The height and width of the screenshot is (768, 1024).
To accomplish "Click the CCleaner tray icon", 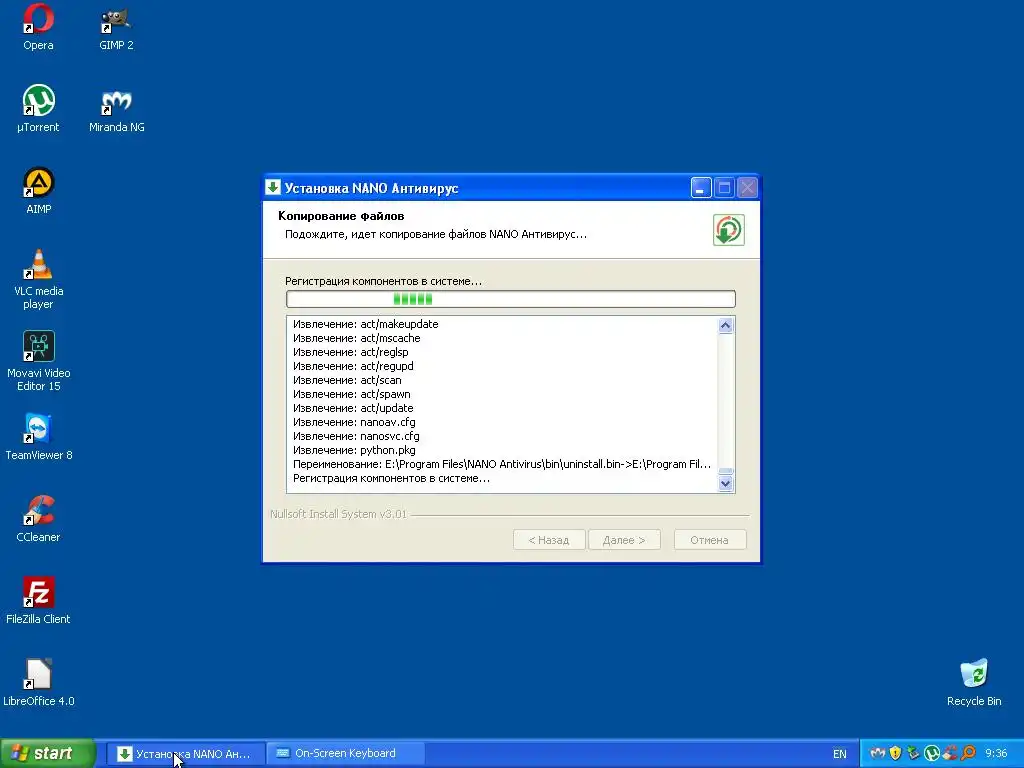I will 950,753.
